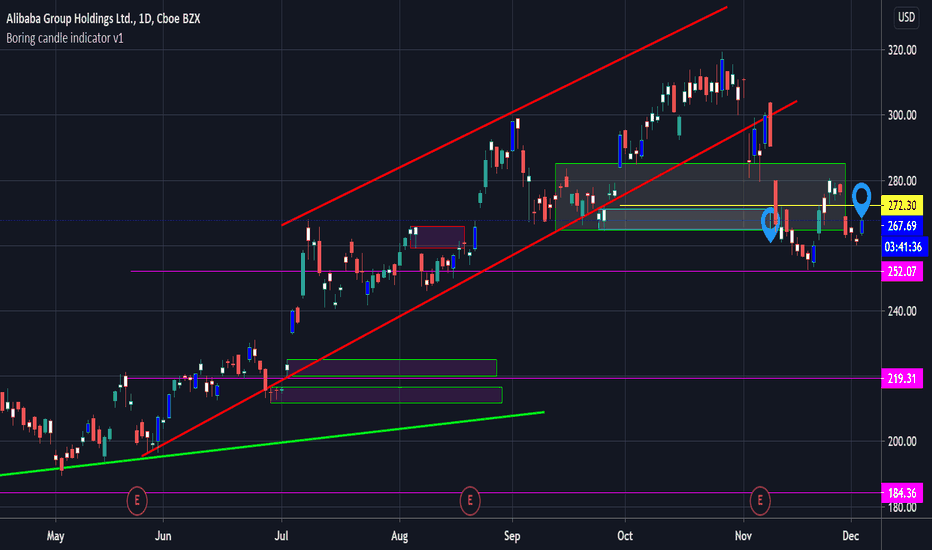932x550 pixels.
Task: Select the Boring candle indicator v1 label
Action: pyautogui.click(x=65, y=38)
